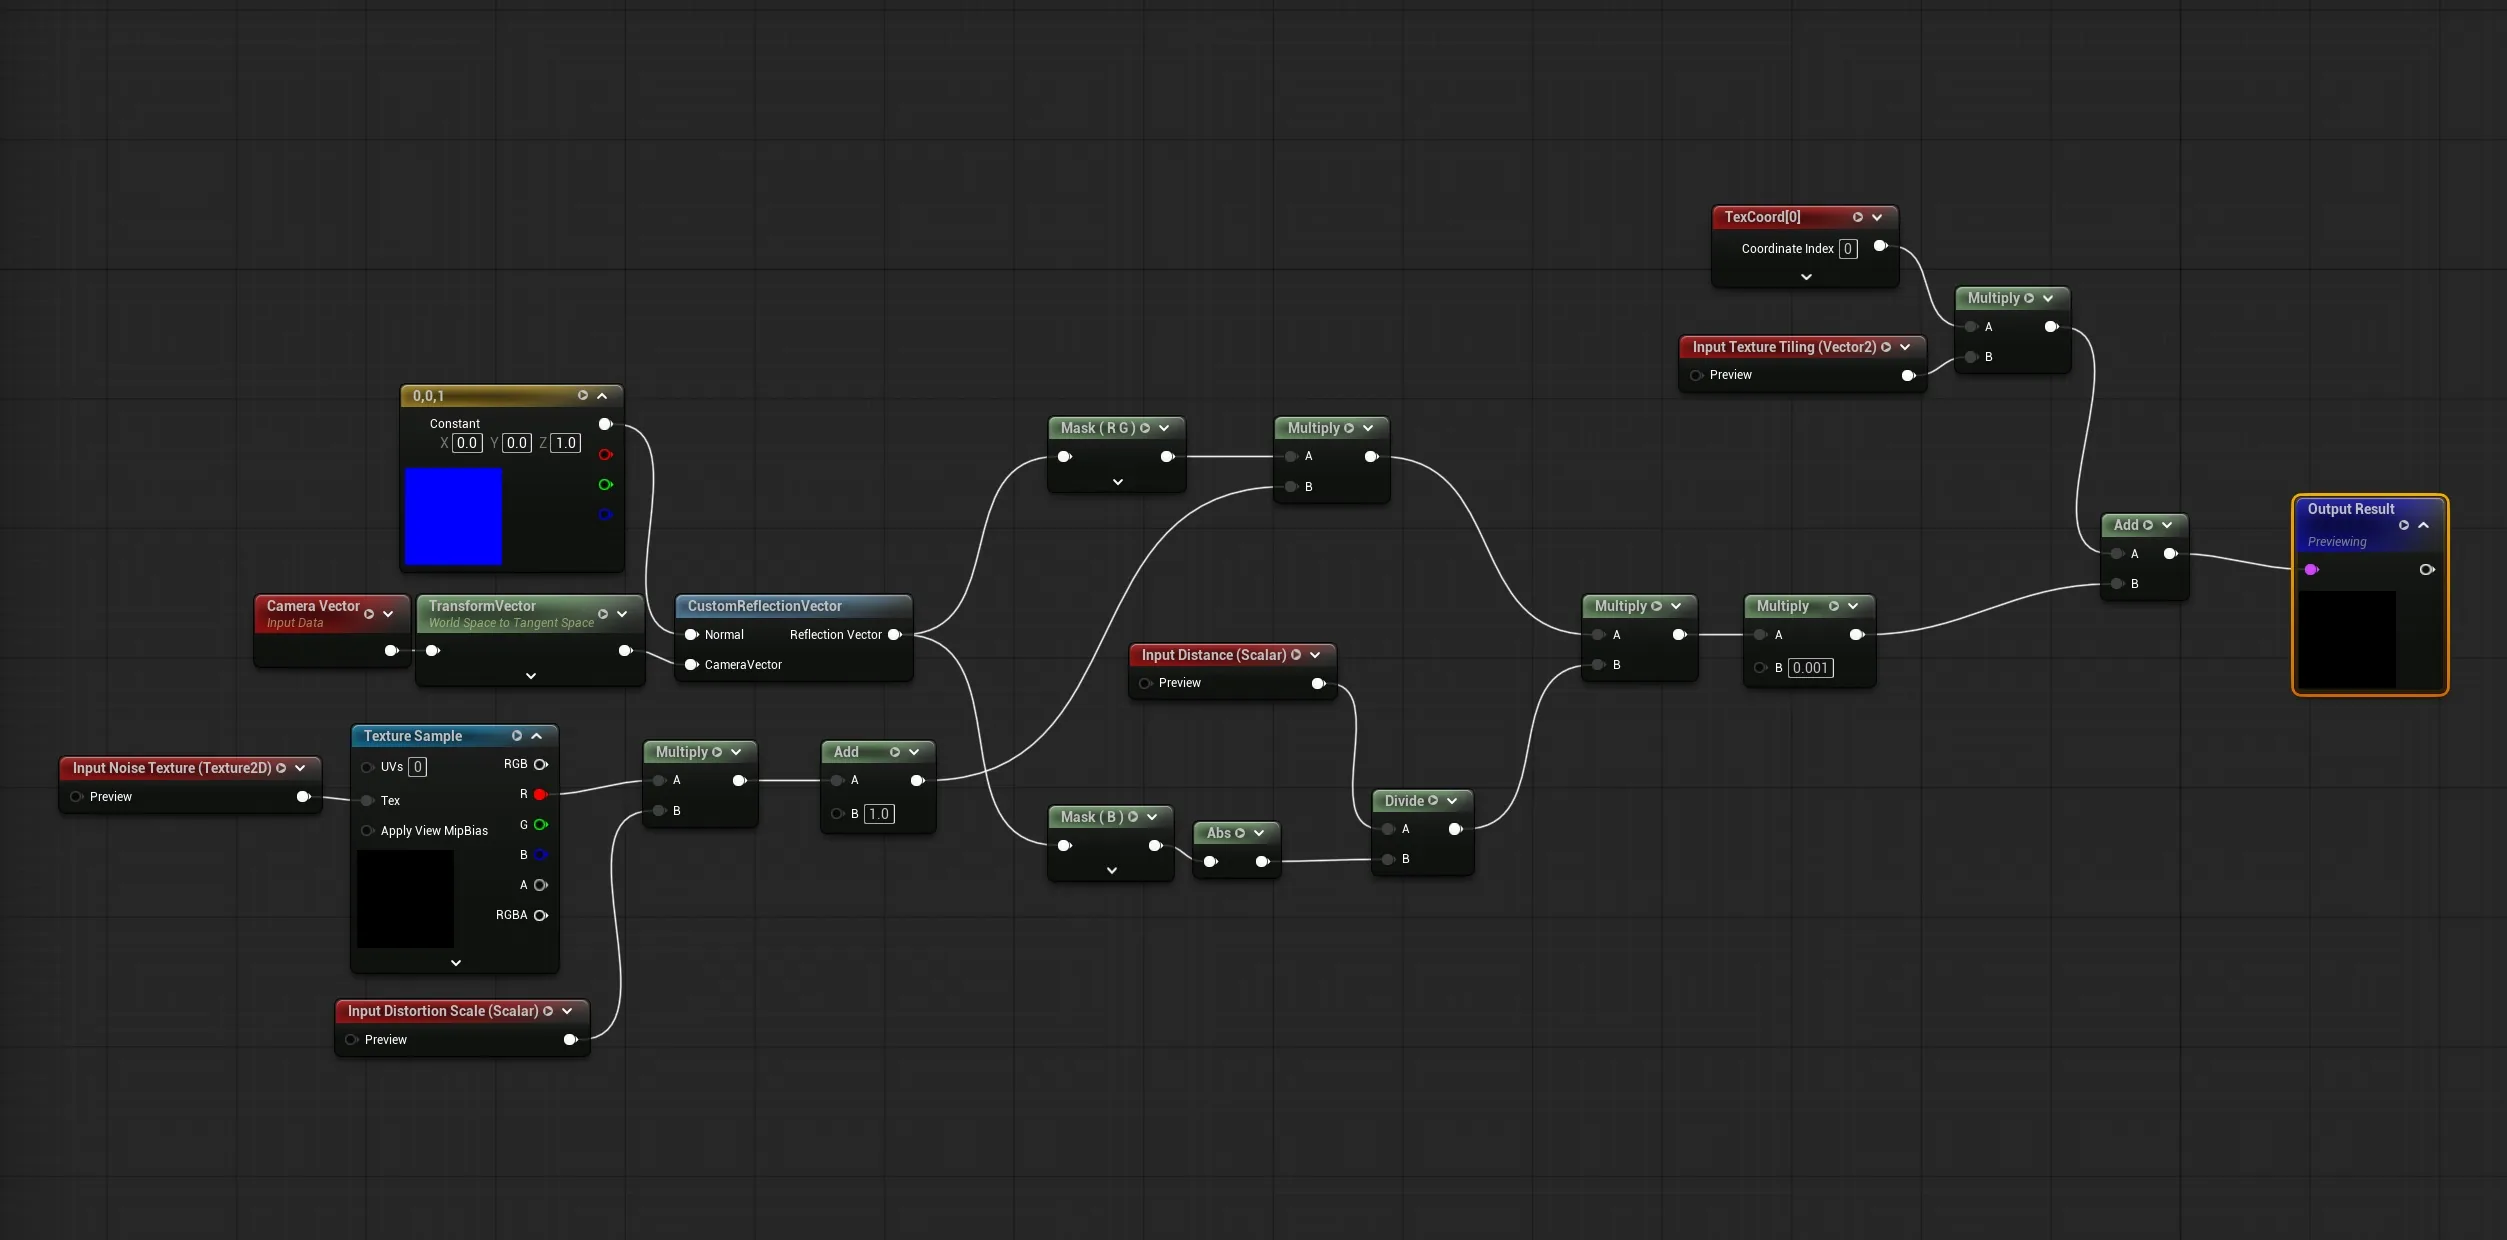Click the TexCoord[0] output pin
The height and width of the screenshot is (1240, 2507).
tap(1880, 245)
